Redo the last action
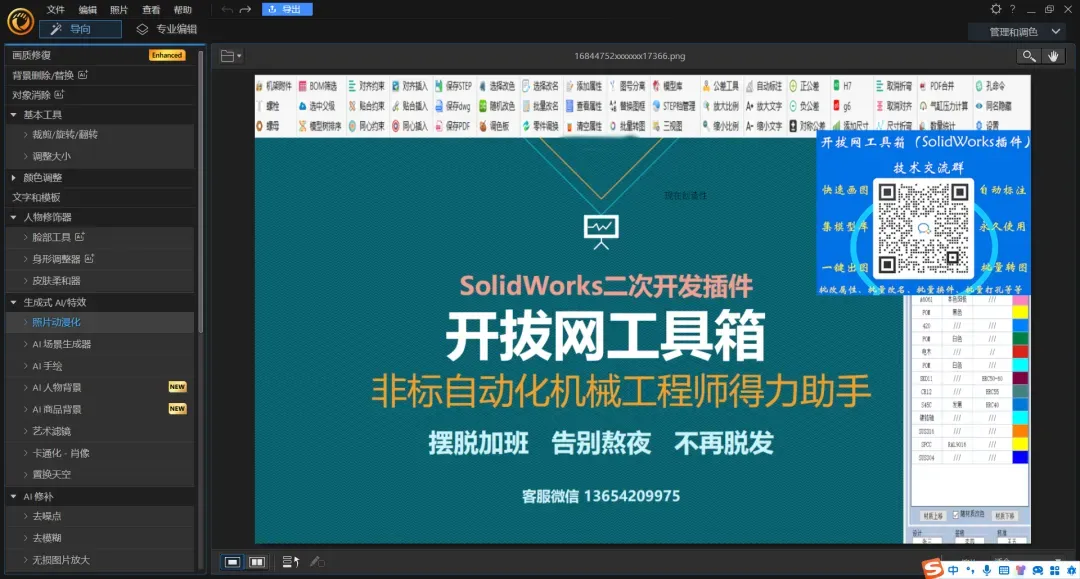Screen dimensions: 1080x579 pyautogui.click(x=245, y=10)
